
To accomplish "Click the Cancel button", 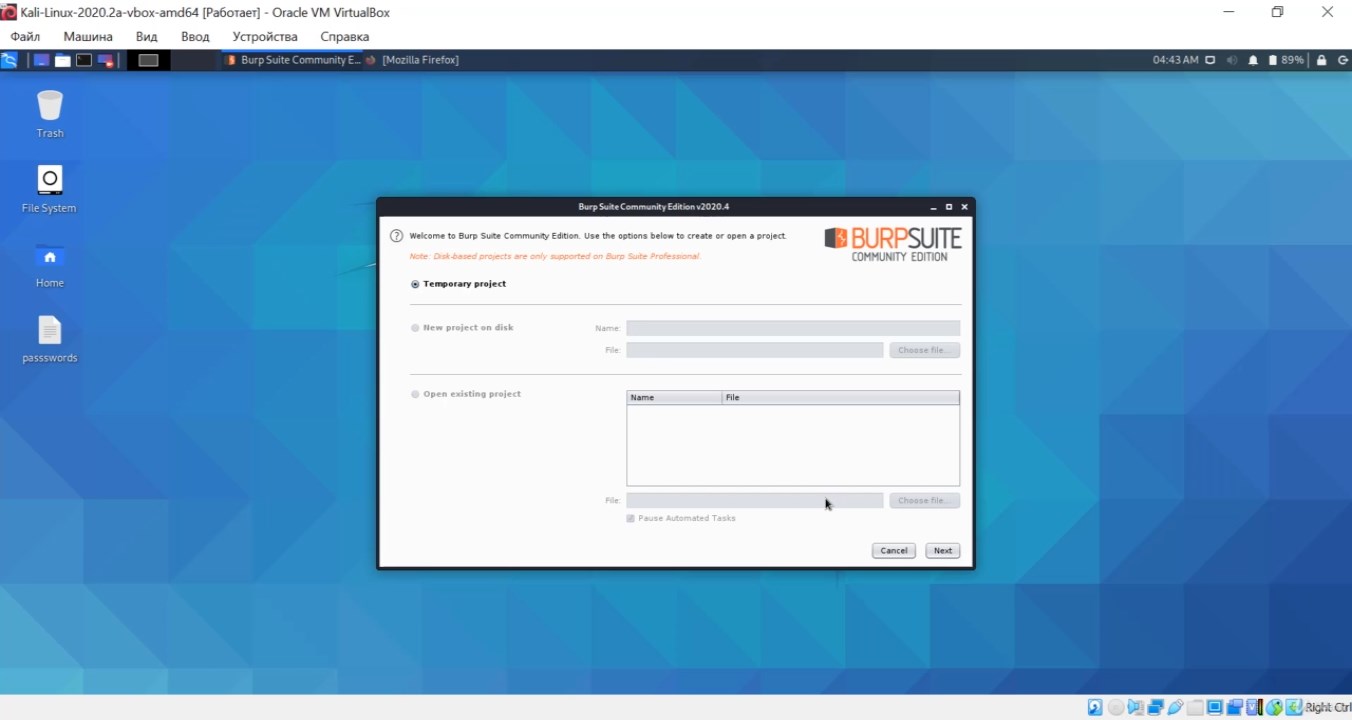I will (894, 551).
